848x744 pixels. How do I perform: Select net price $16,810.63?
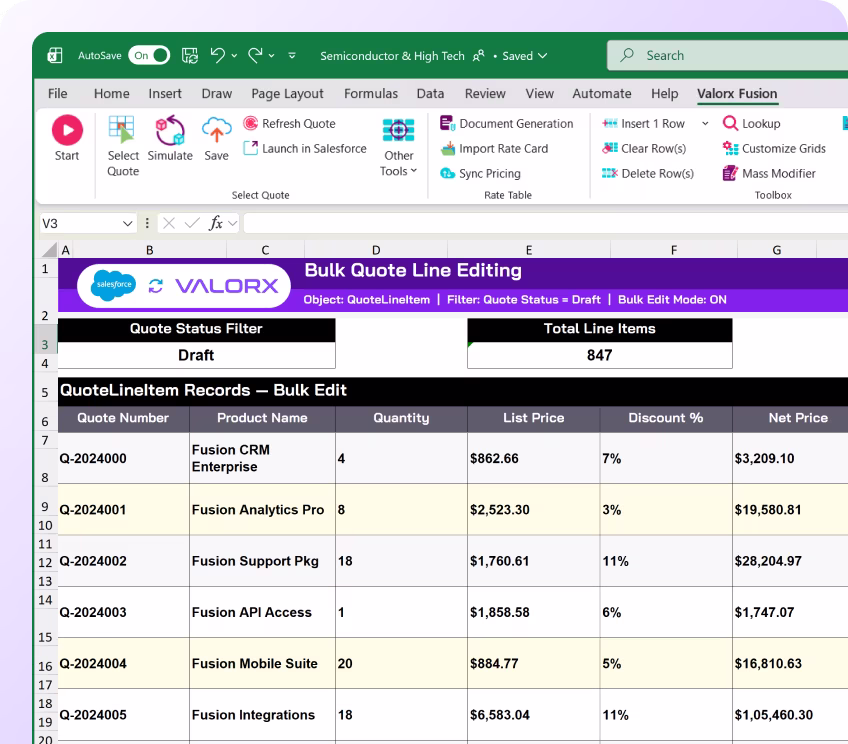click(x=790, y=663)
